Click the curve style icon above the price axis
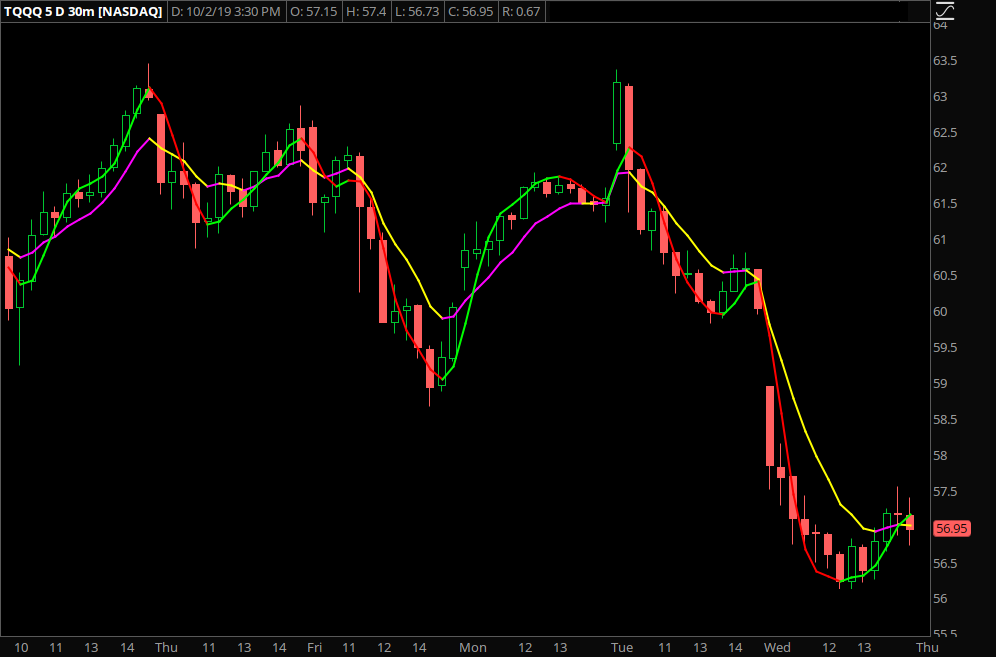Viewport: 996px width, 657px height. 945,10
